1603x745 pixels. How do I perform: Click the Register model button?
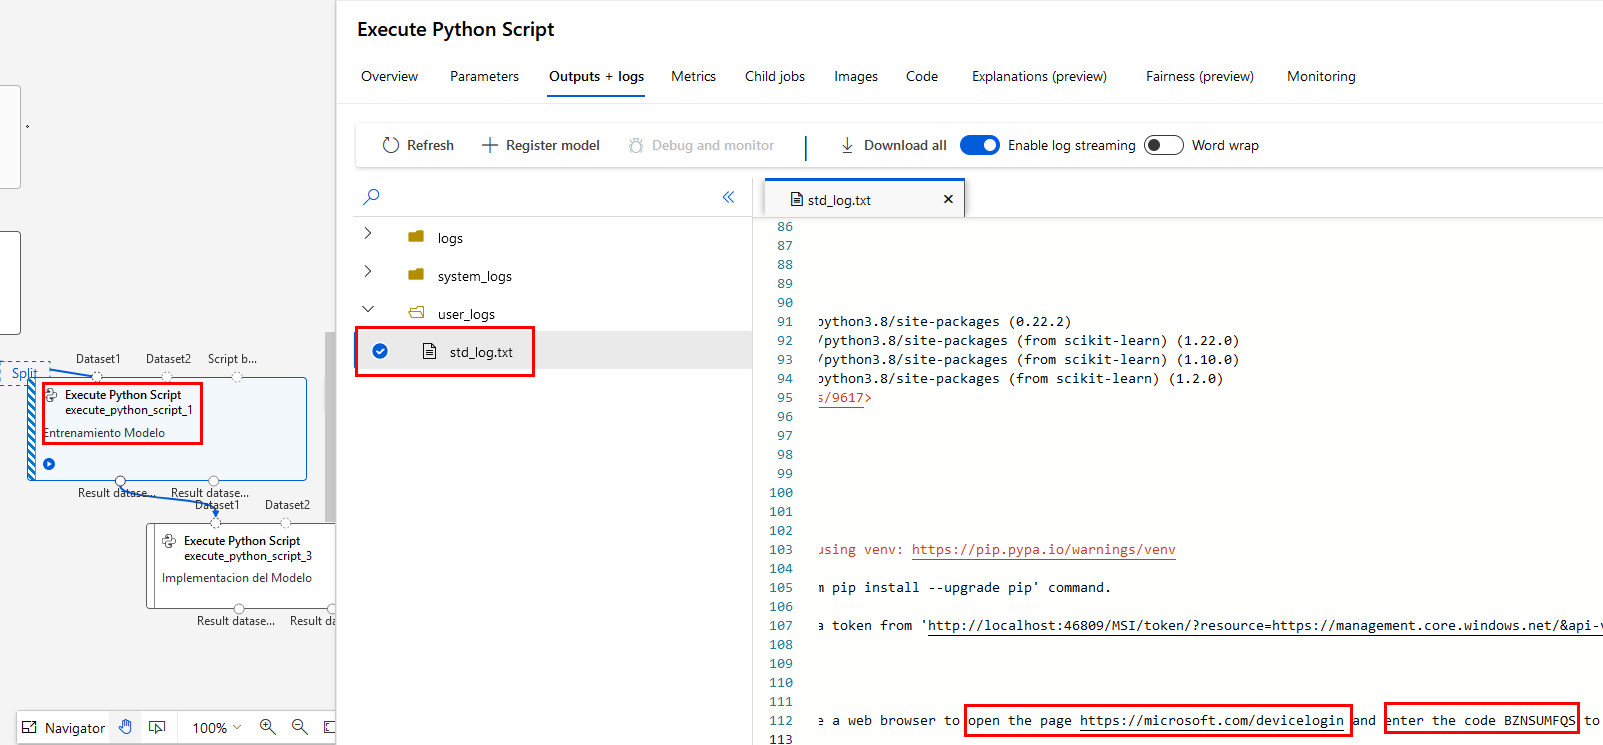(541, 145)
